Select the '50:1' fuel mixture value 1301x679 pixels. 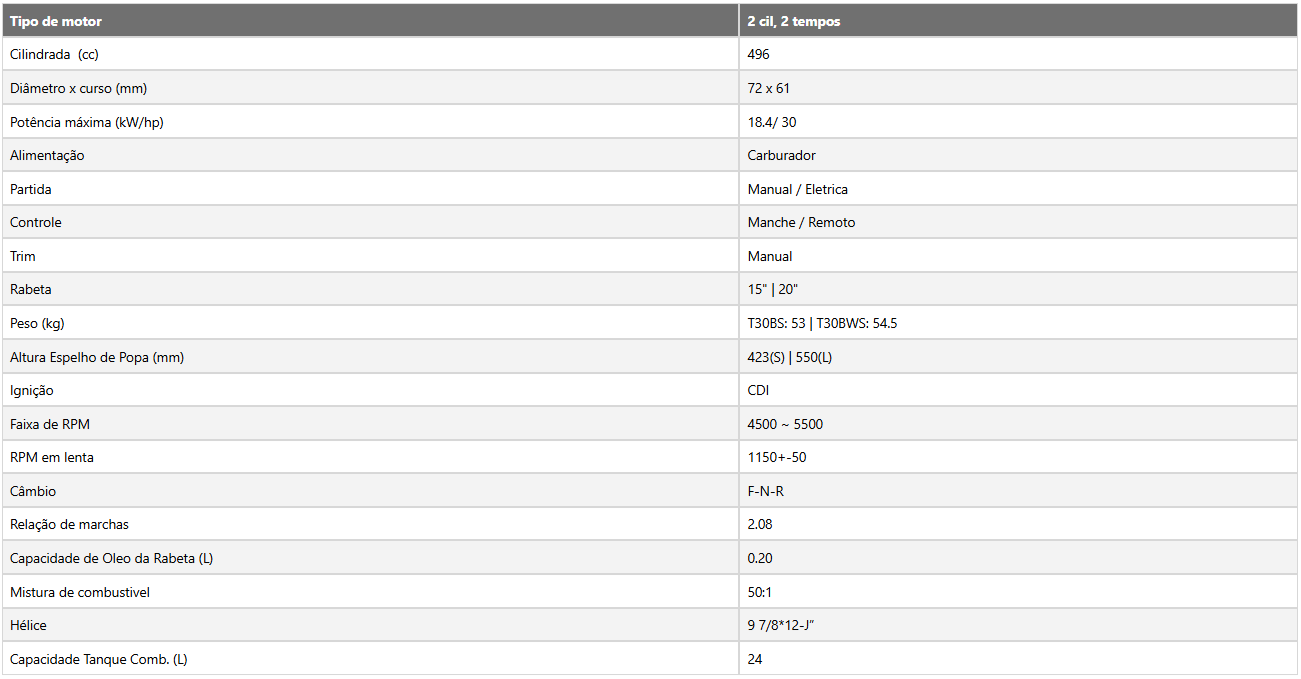coord(760,592)
